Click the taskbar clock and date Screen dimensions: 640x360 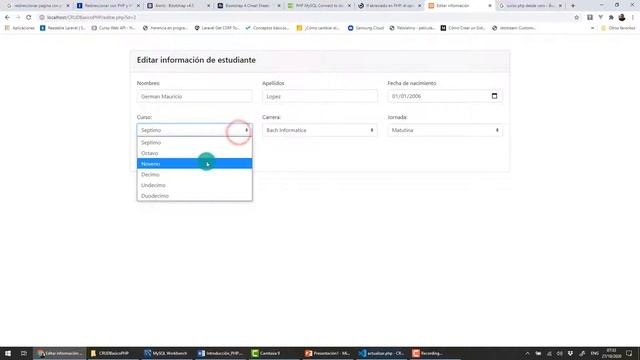pyautogui.click(x=611, y=353)
